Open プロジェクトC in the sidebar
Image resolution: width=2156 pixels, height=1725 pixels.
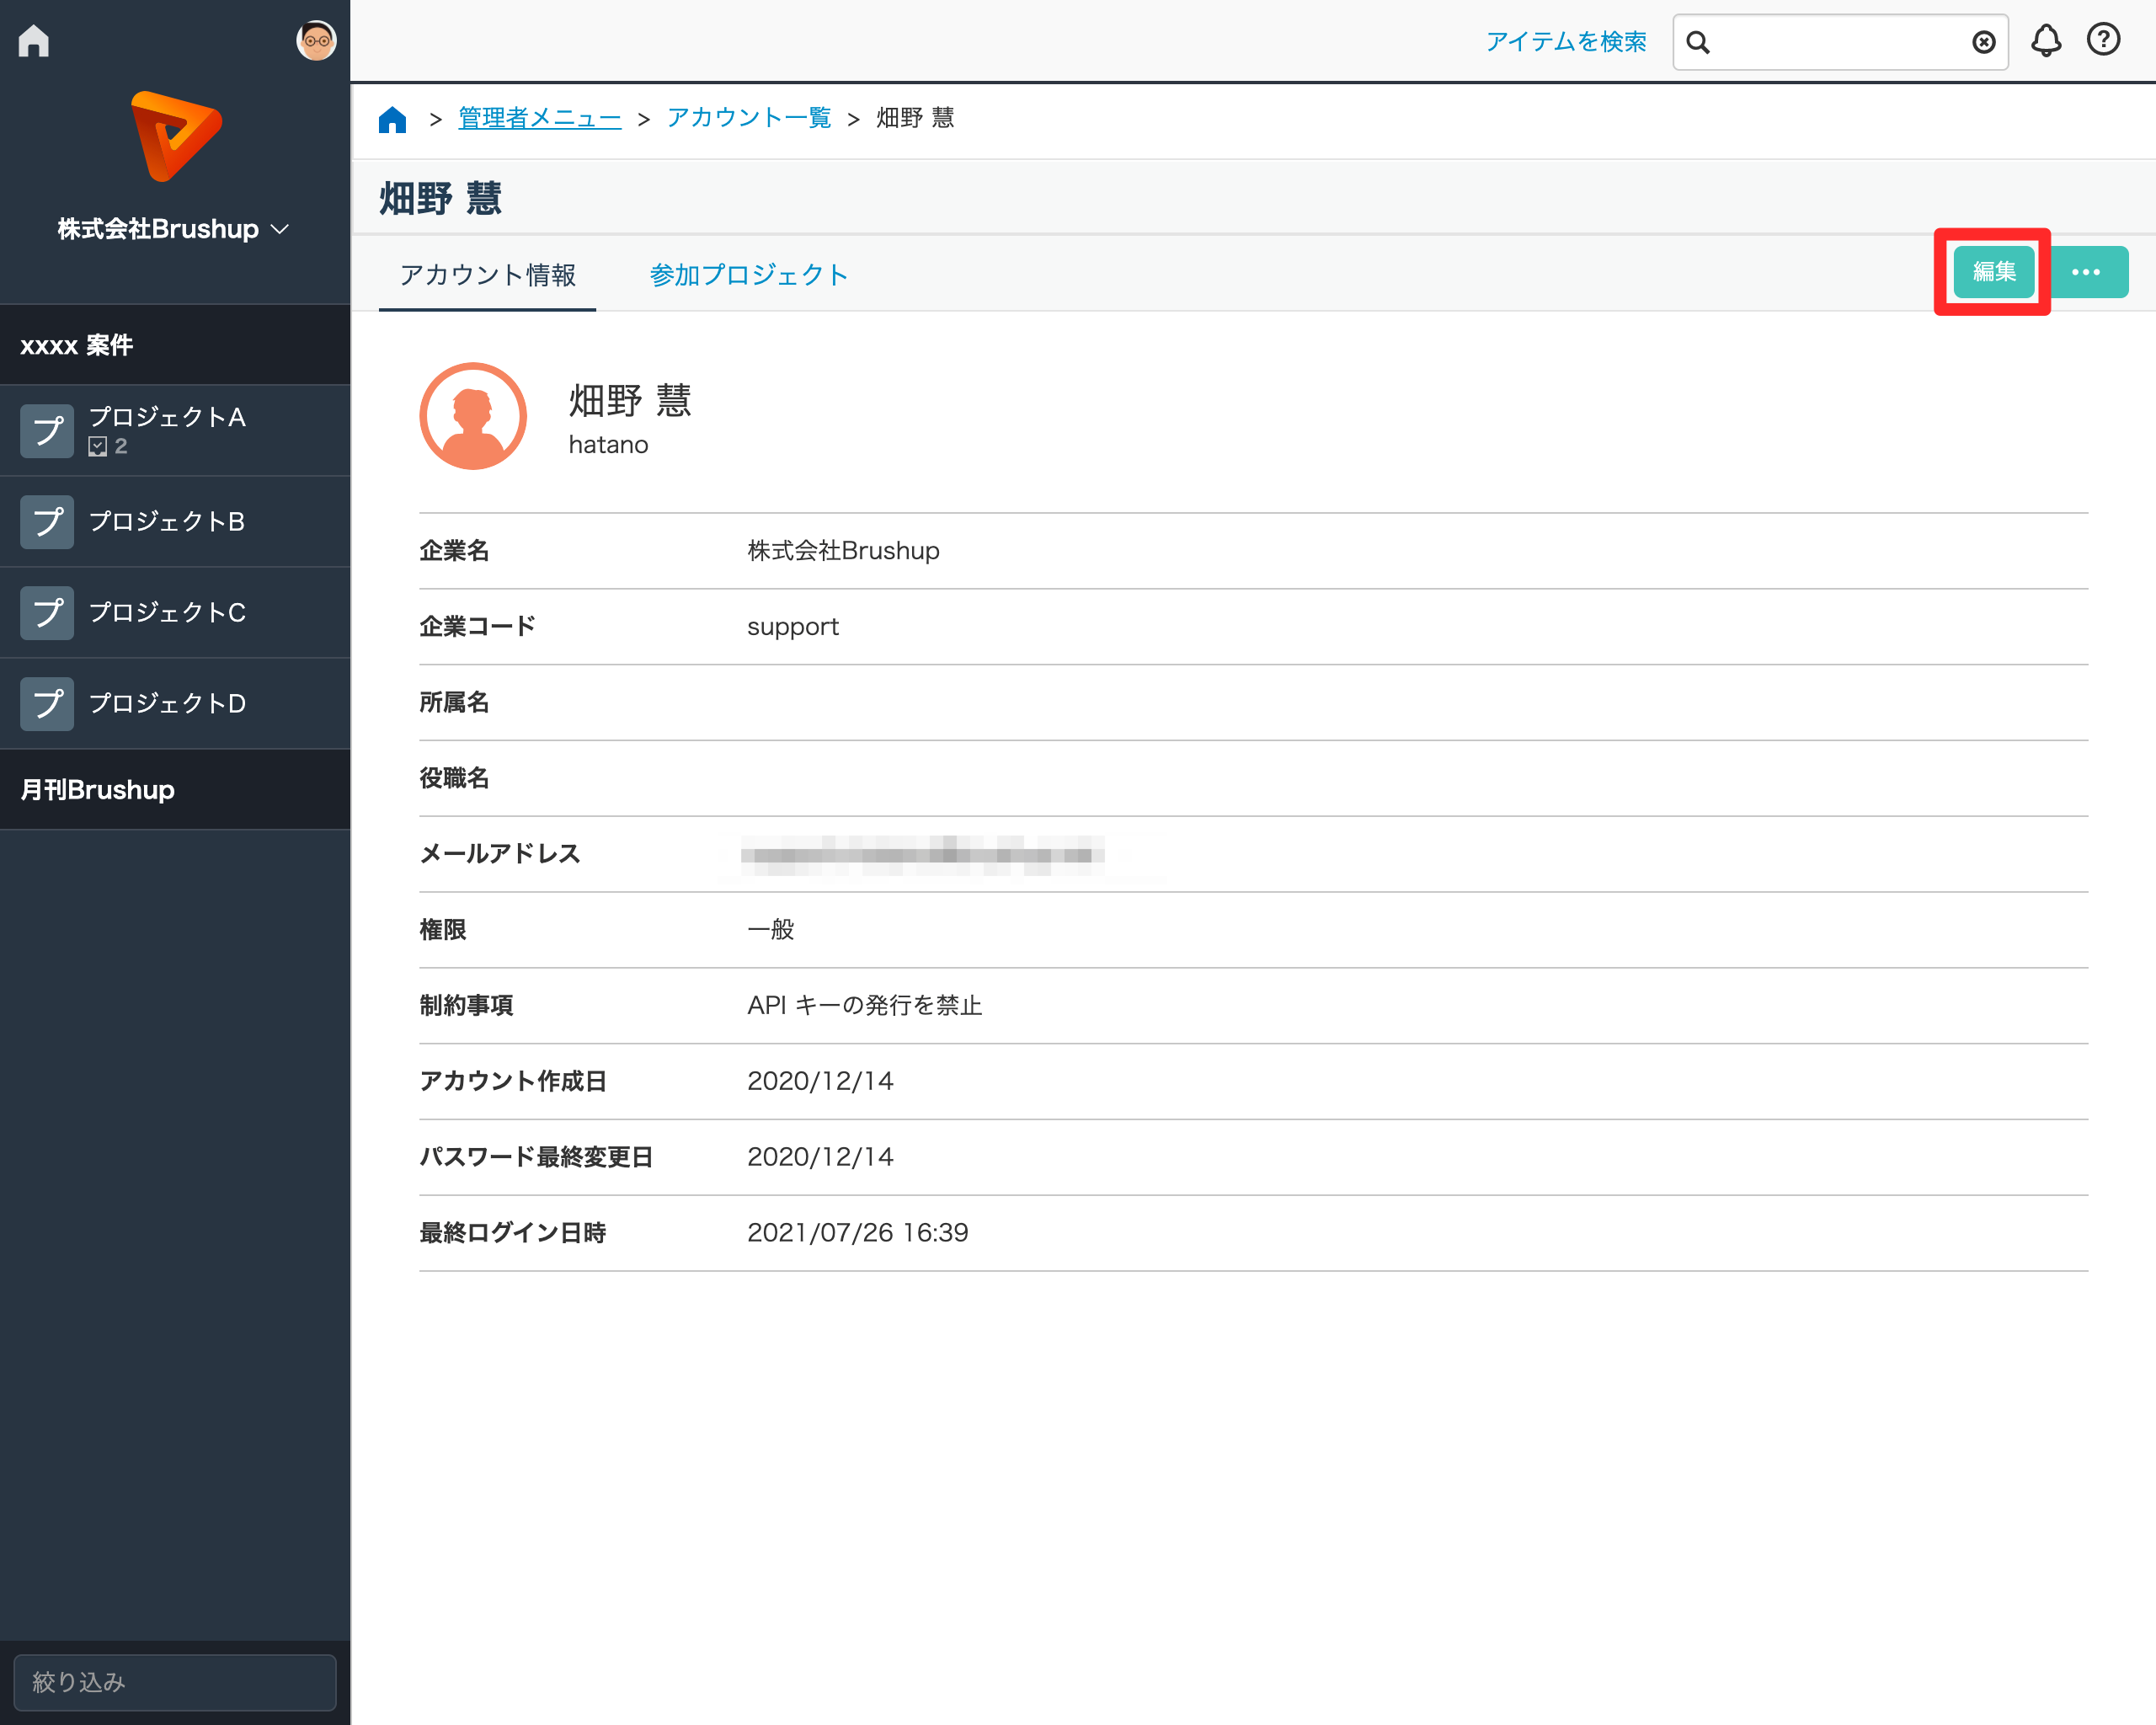tap(167, 613)
